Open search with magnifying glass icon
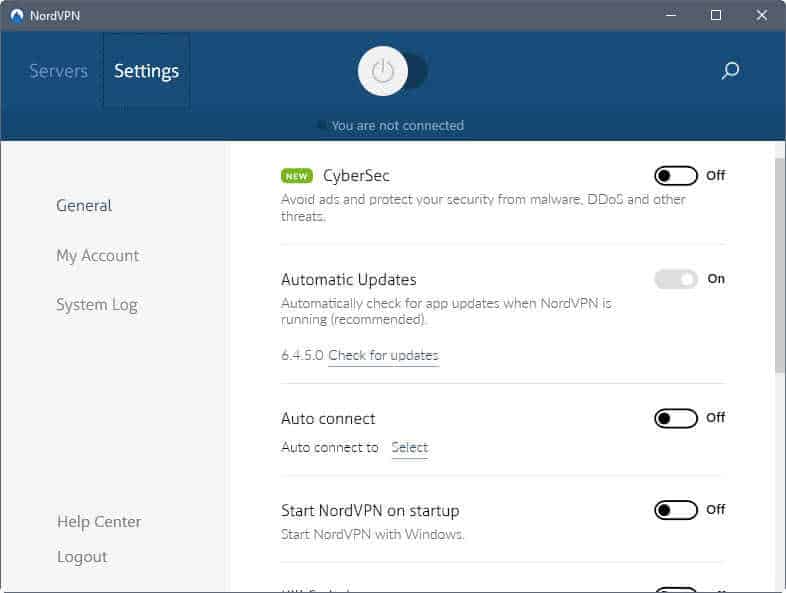The image size is (786, 593). click(730, 71)
